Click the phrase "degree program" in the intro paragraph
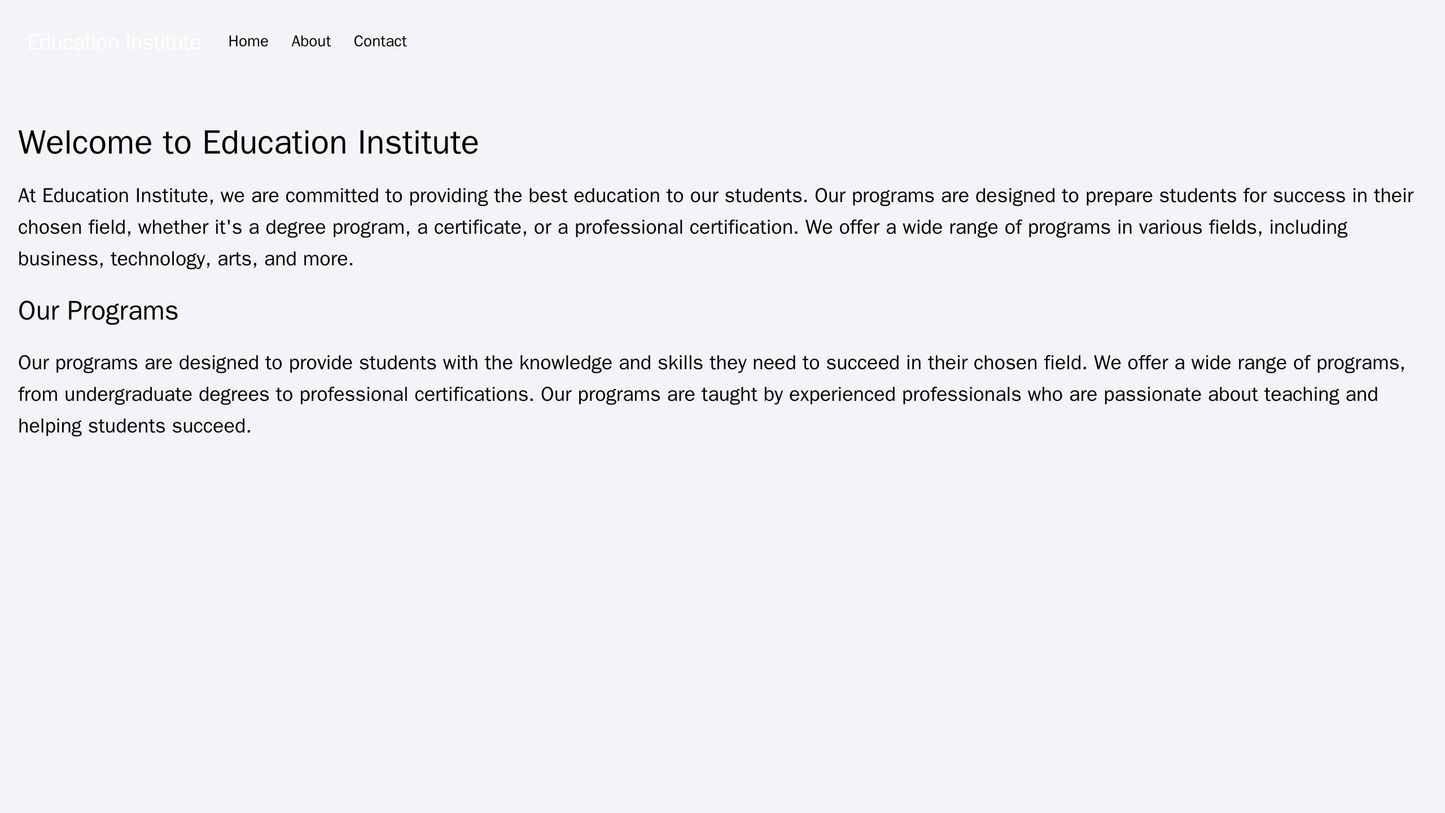 [338, 227]
